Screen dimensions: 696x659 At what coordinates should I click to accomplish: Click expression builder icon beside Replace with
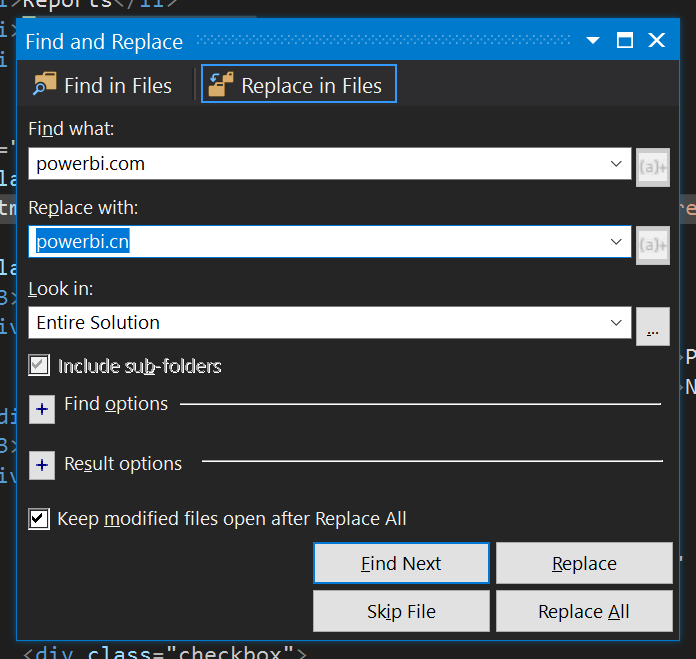coord(653,244)
